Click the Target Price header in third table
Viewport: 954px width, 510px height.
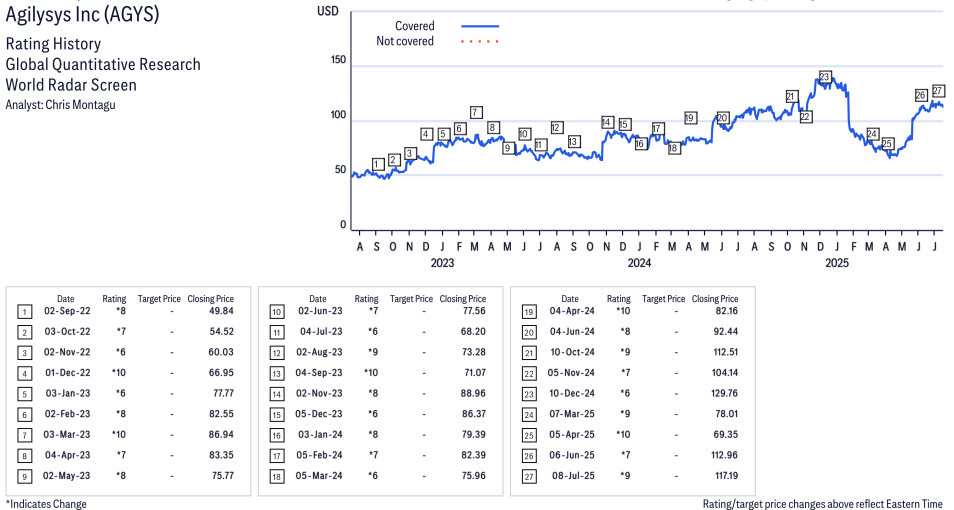(663, 299)
